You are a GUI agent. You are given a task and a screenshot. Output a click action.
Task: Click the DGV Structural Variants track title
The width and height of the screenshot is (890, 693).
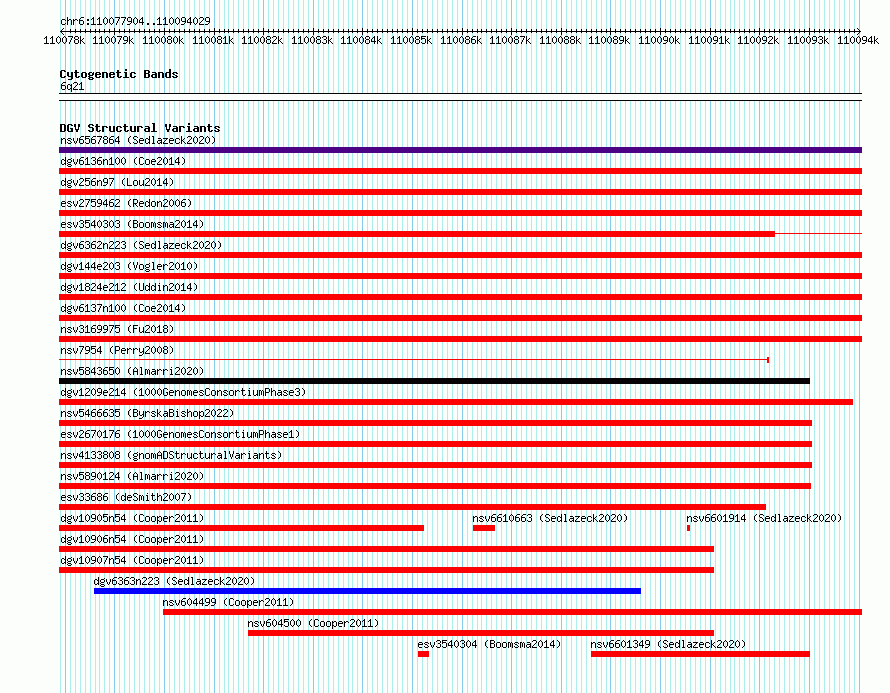click(x=140, y=128)
